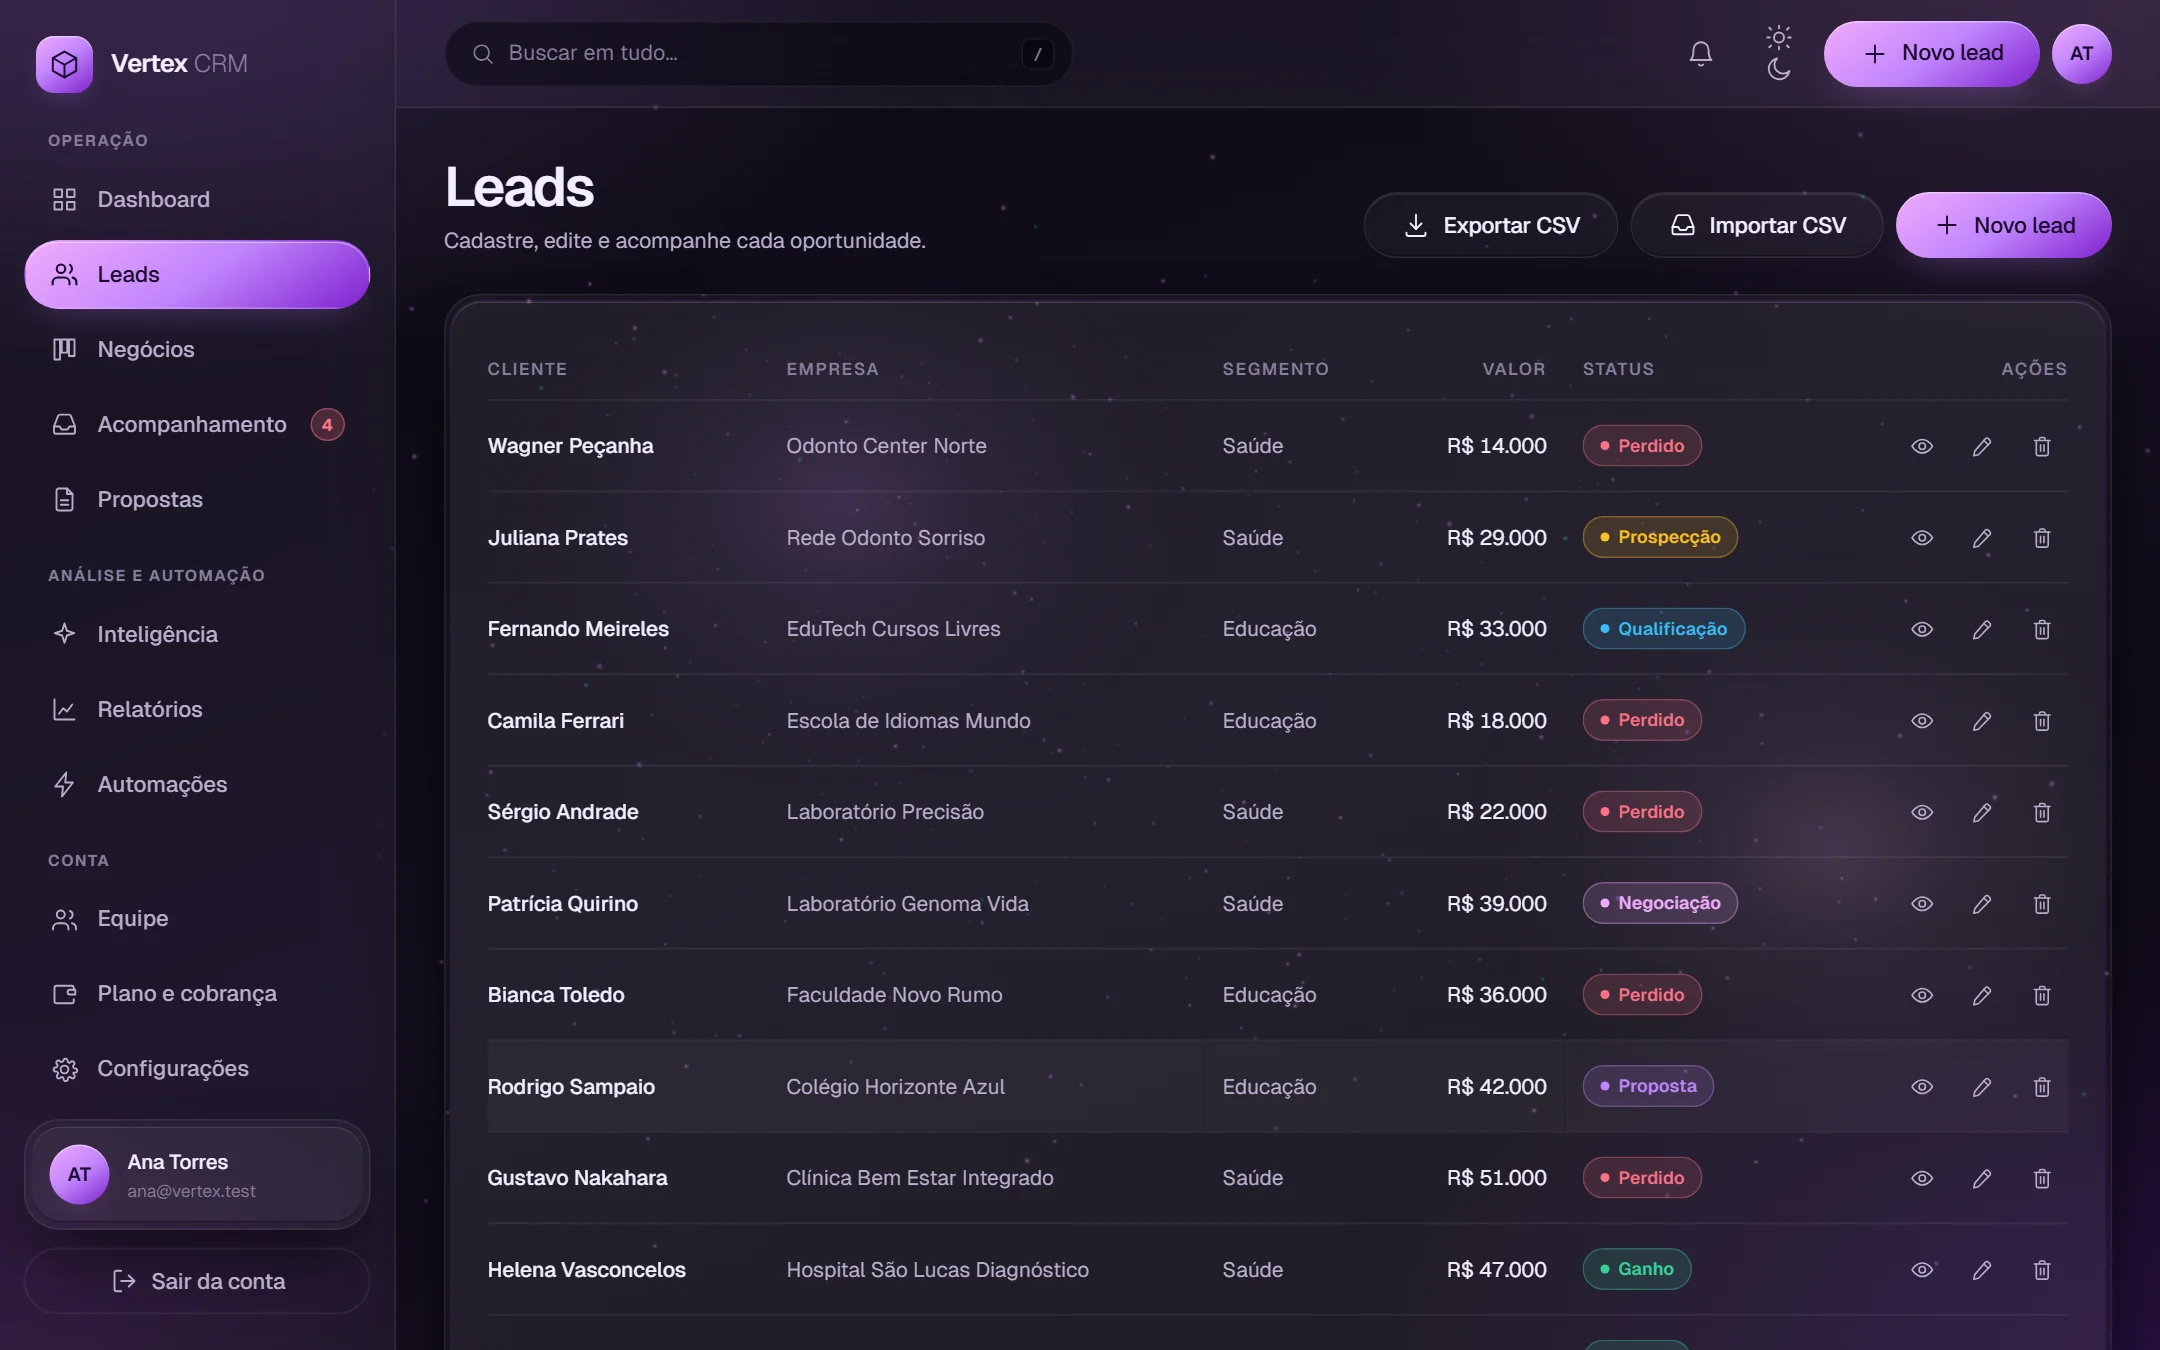Click Qualificação status badge for Fernando Meireles
2160x1350 pixels.
tap(1663, 629)
